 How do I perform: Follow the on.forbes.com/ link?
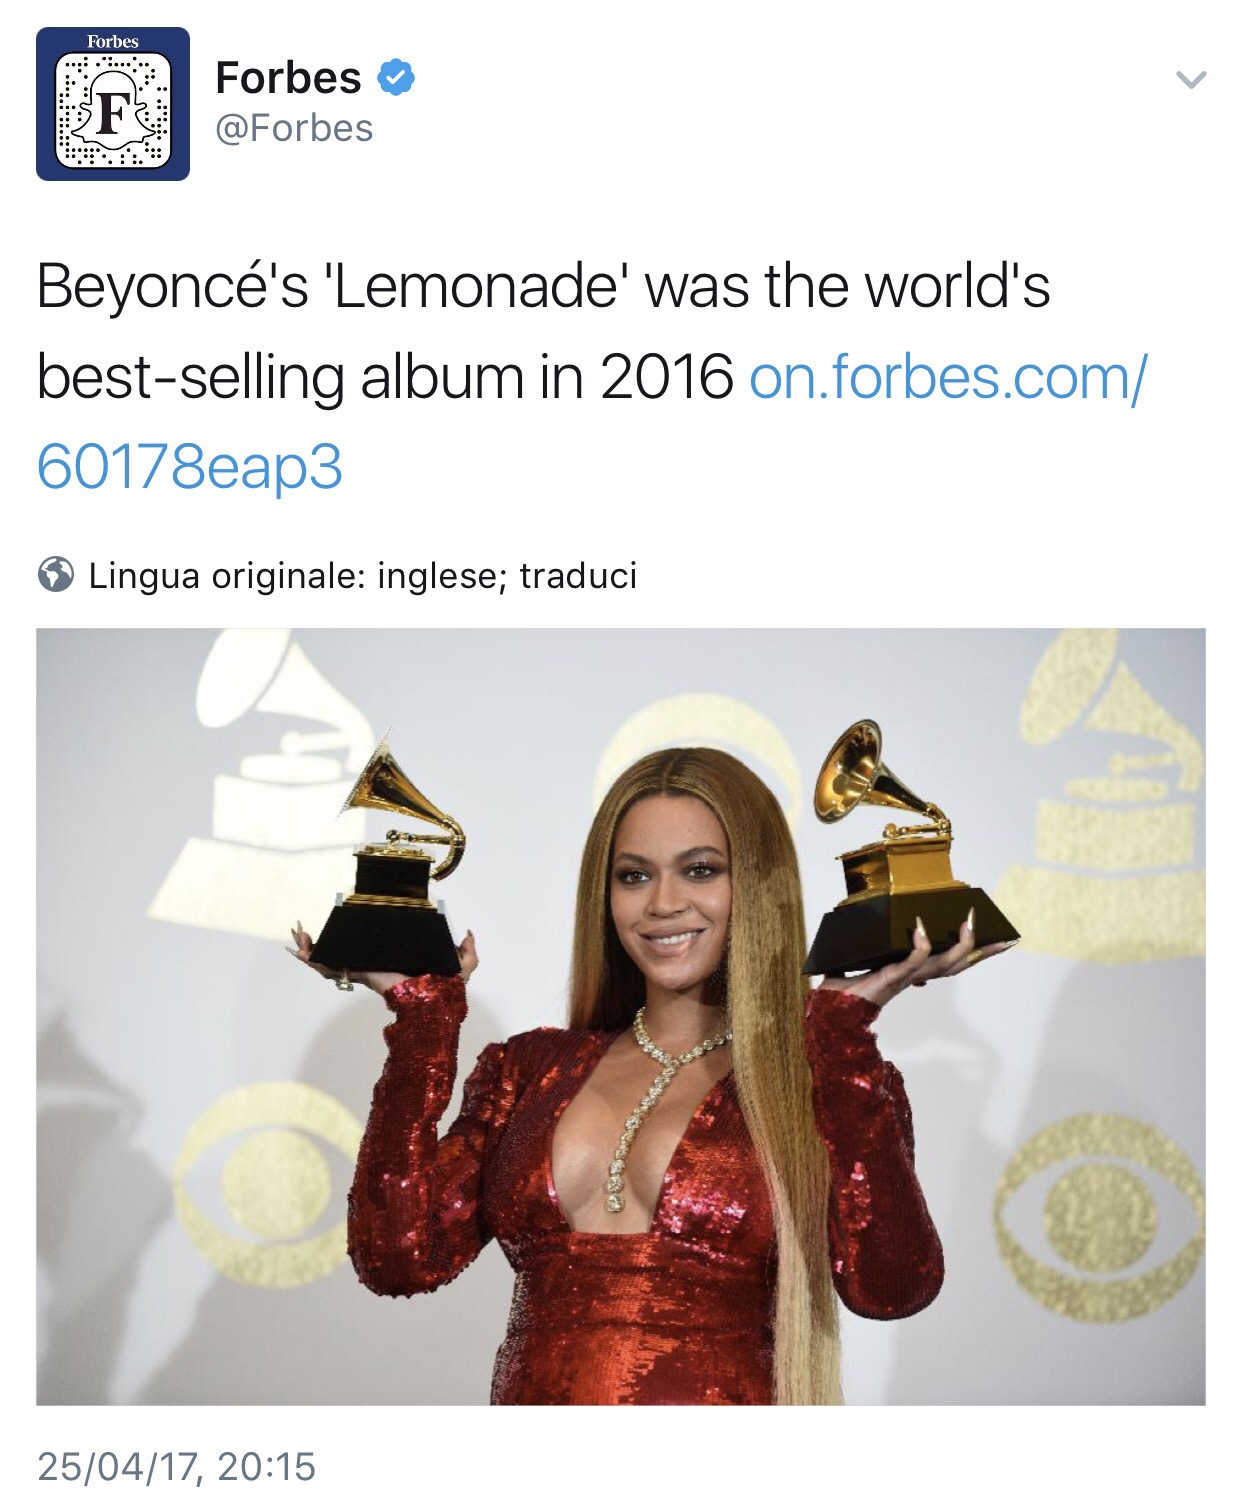pos(948,377)
